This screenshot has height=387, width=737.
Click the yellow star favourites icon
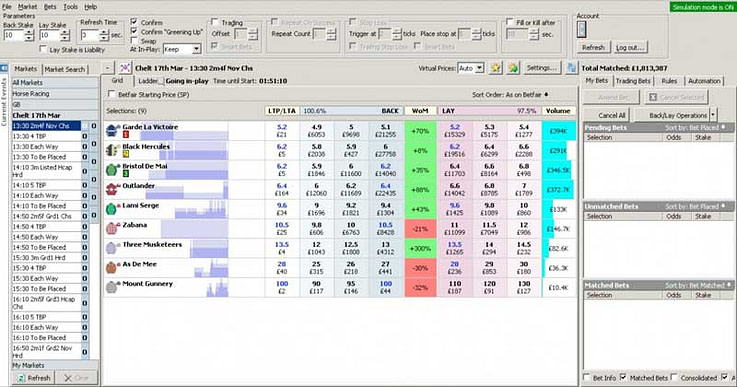pos(495,68)
